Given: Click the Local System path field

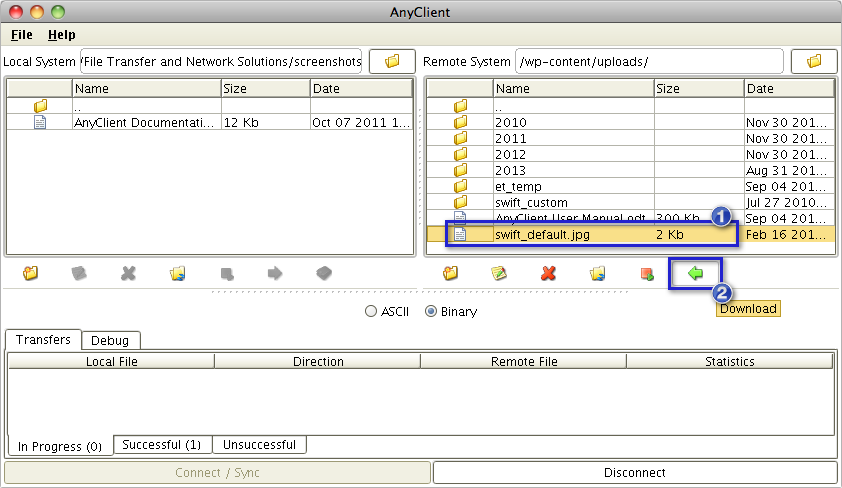Looking at the screenshot, I should point(221,61).
